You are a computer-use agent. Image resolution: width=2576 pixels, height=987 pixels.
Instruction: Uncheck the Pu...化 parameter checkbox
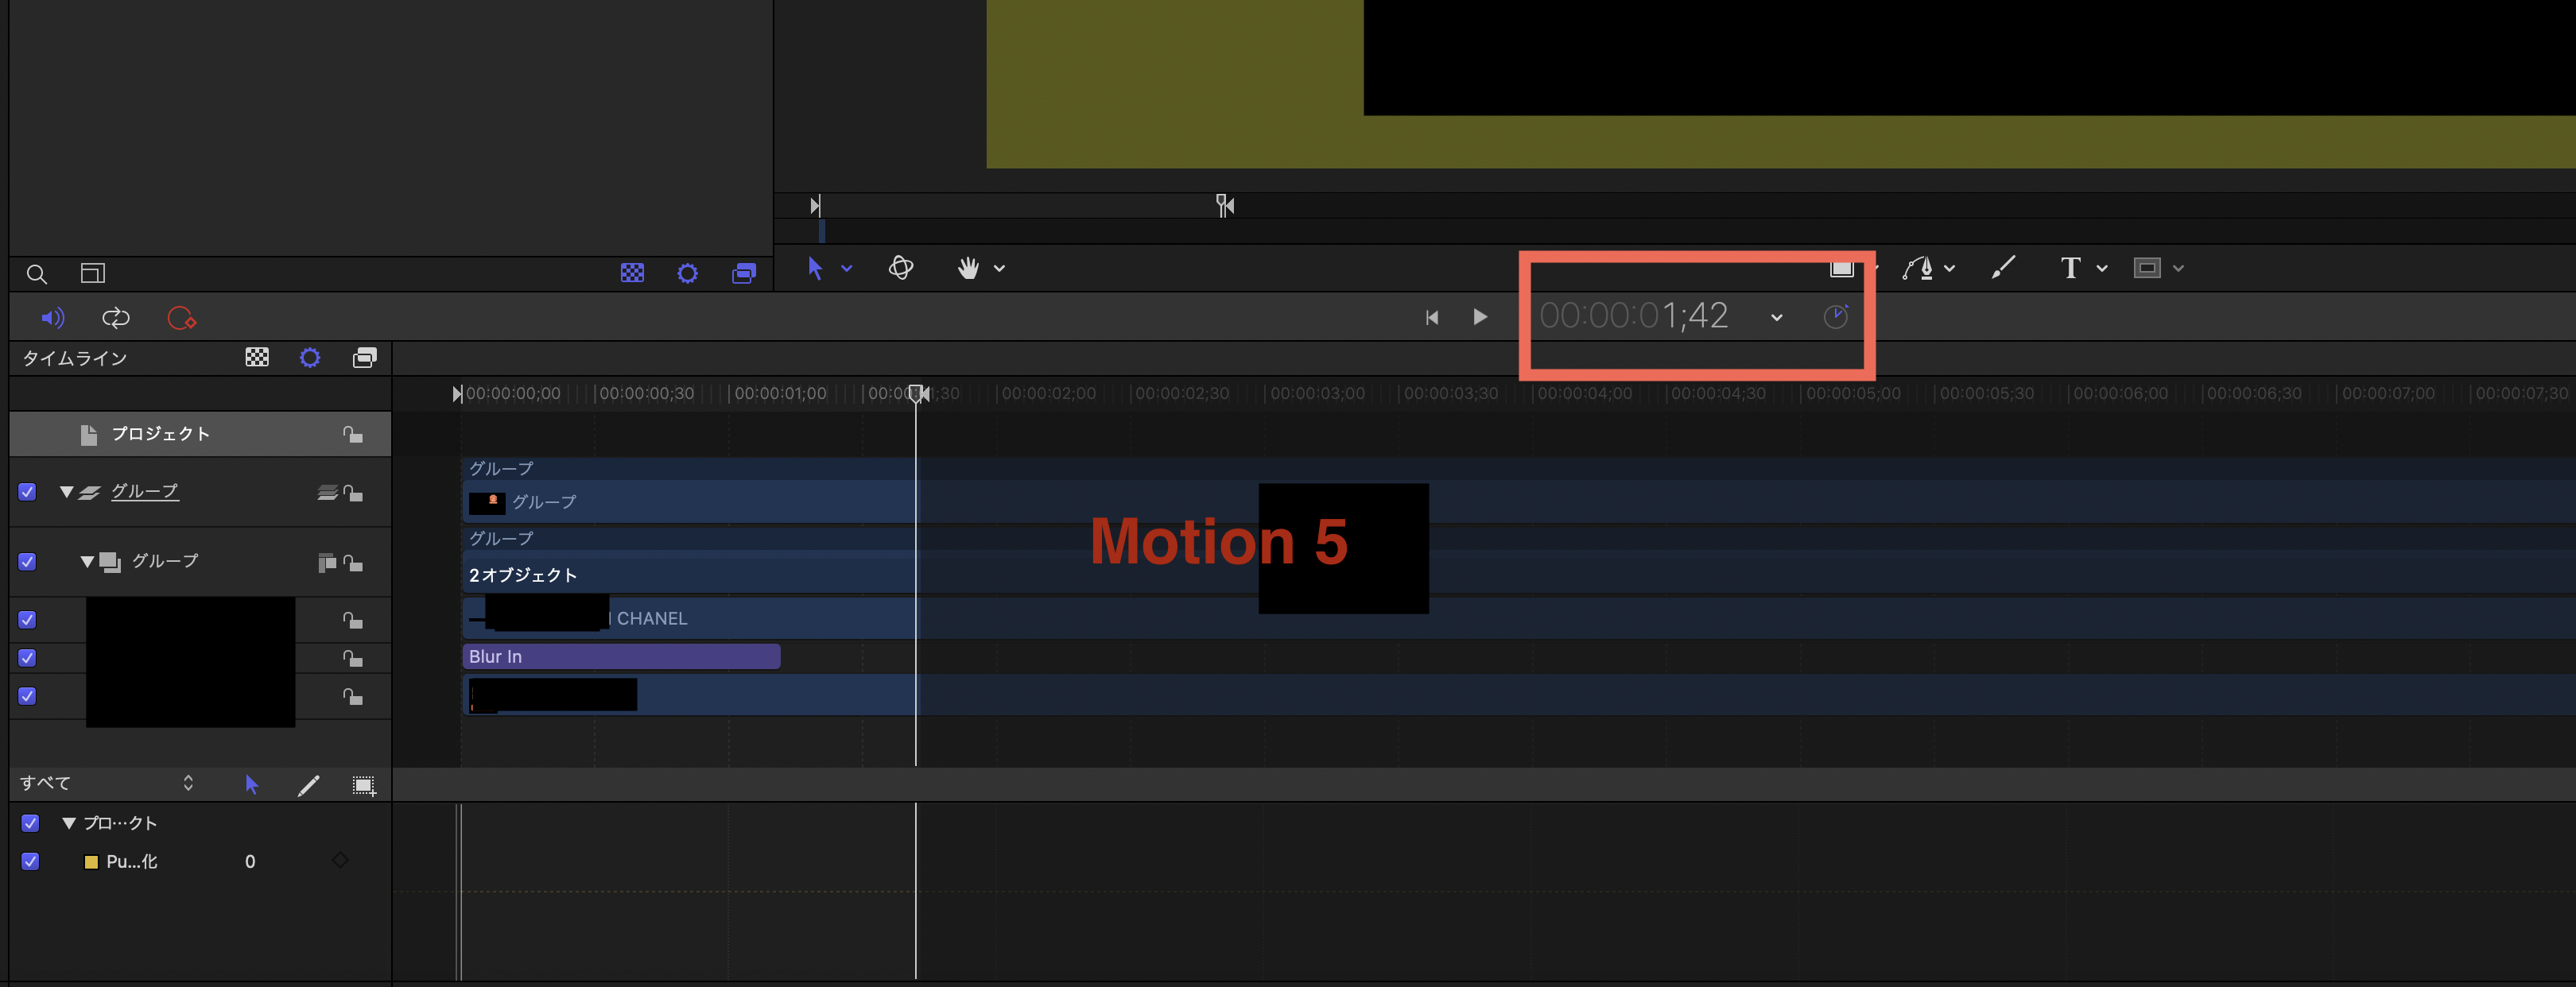(30, 861)
